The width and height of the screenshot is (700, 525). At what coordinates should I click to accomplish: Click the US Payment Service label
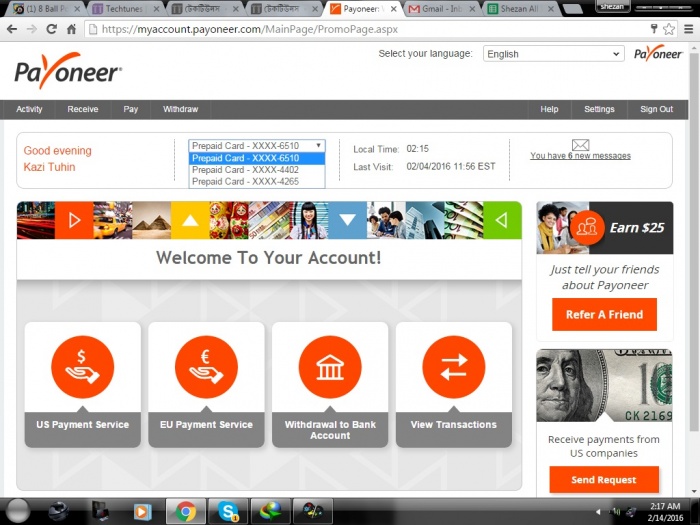pos(83,425)
